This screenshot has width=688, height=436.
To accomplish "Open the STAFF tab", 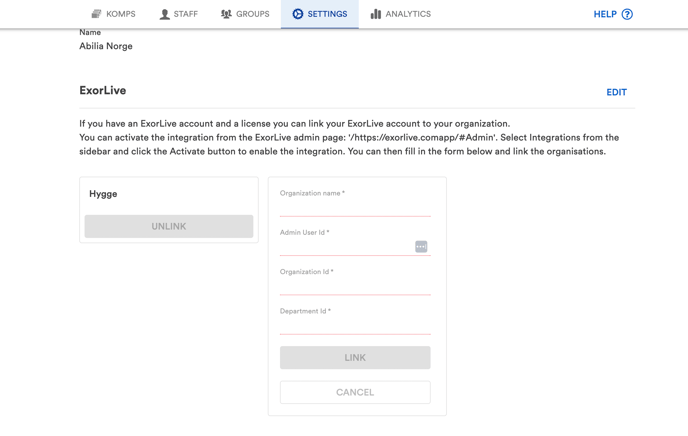I will 178,14.
